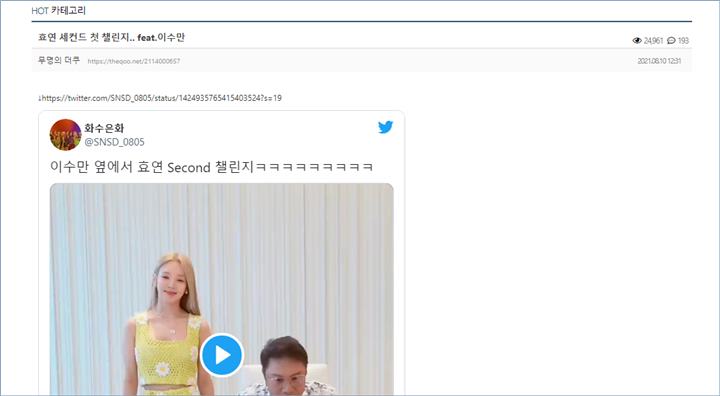Select the view count eye icon
Viewport: 720px width, 396px height.
[x=637, y=40]
